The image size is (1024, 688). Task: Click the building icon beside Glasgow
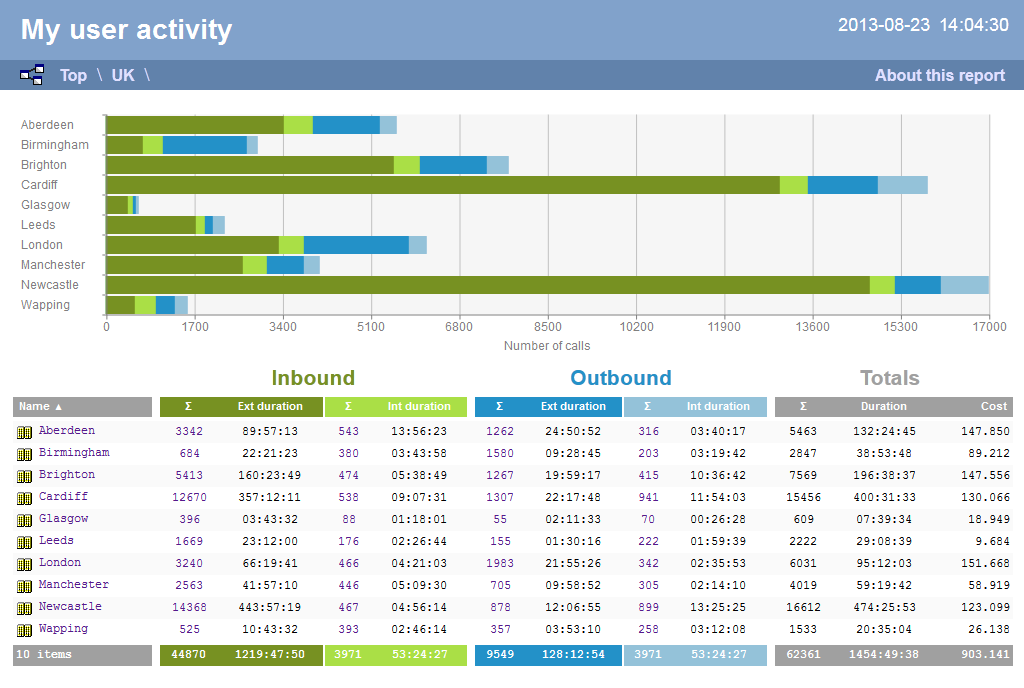[x=22, y=518]
